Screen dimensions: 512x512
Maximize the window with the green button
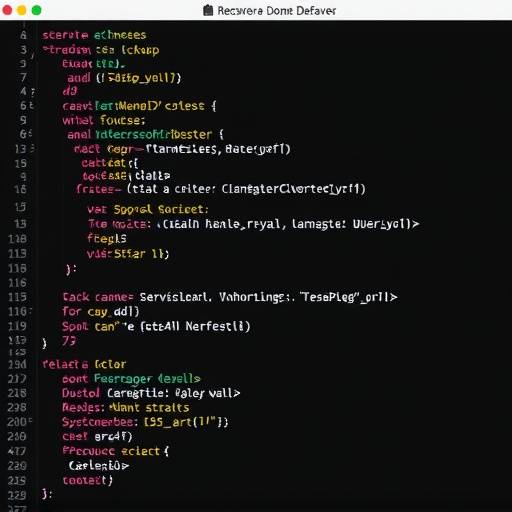(36, 10)
